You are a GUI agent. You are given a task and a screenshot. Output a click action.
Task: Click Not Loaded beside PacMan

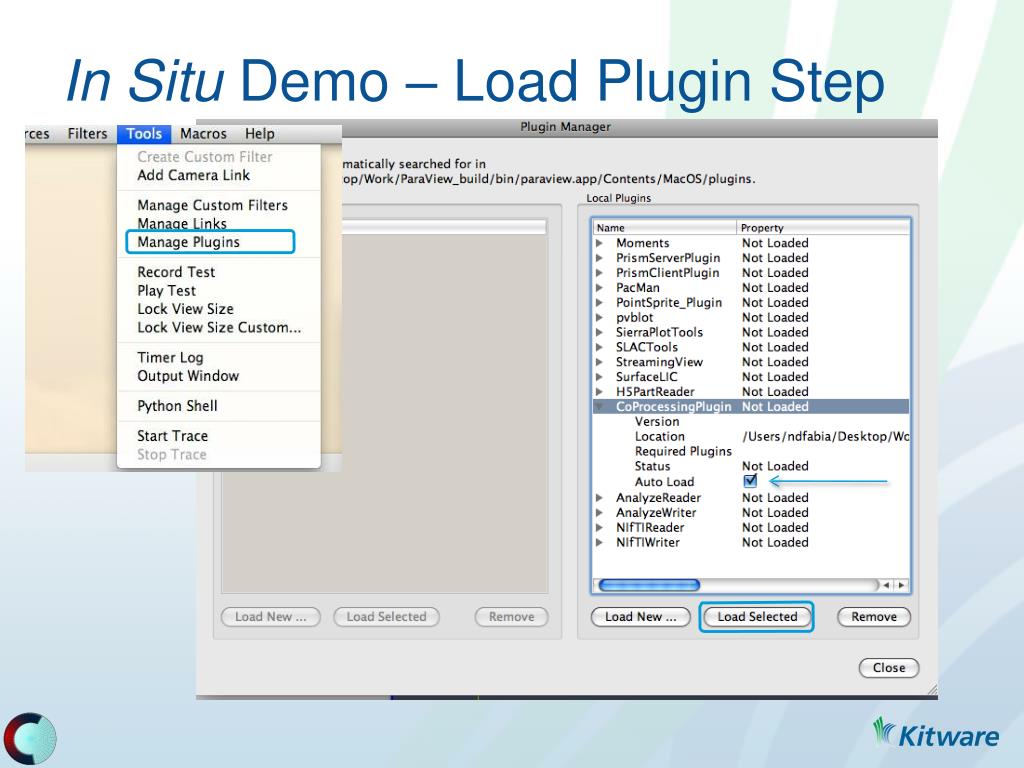pyautogui.click(x=775, y=288)
